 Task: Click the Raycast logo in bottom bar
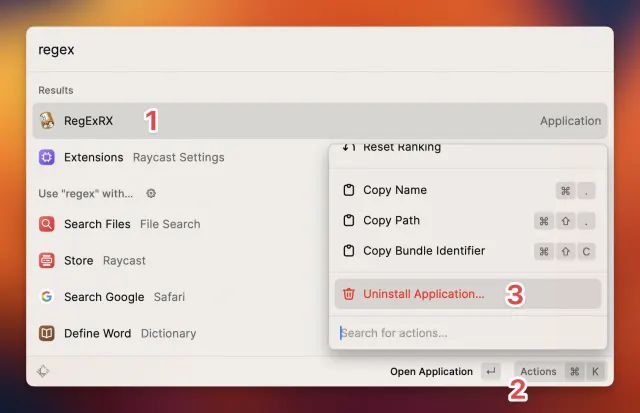43,371
